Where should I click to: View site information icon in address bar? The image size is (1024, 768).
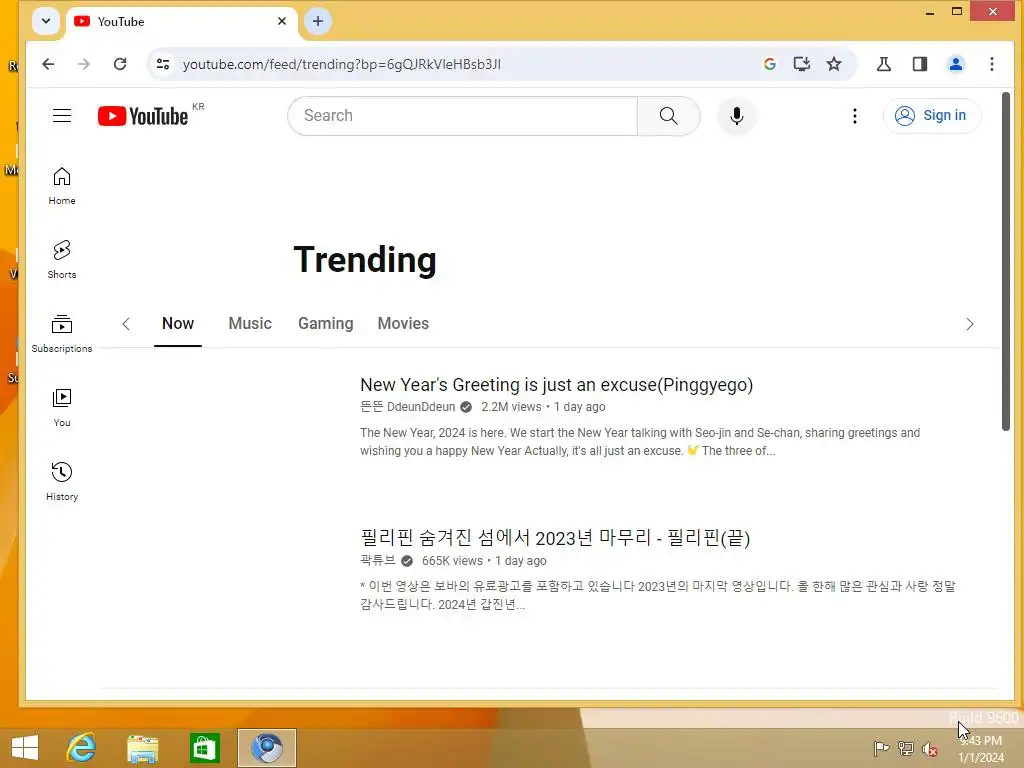coord(163,64)
